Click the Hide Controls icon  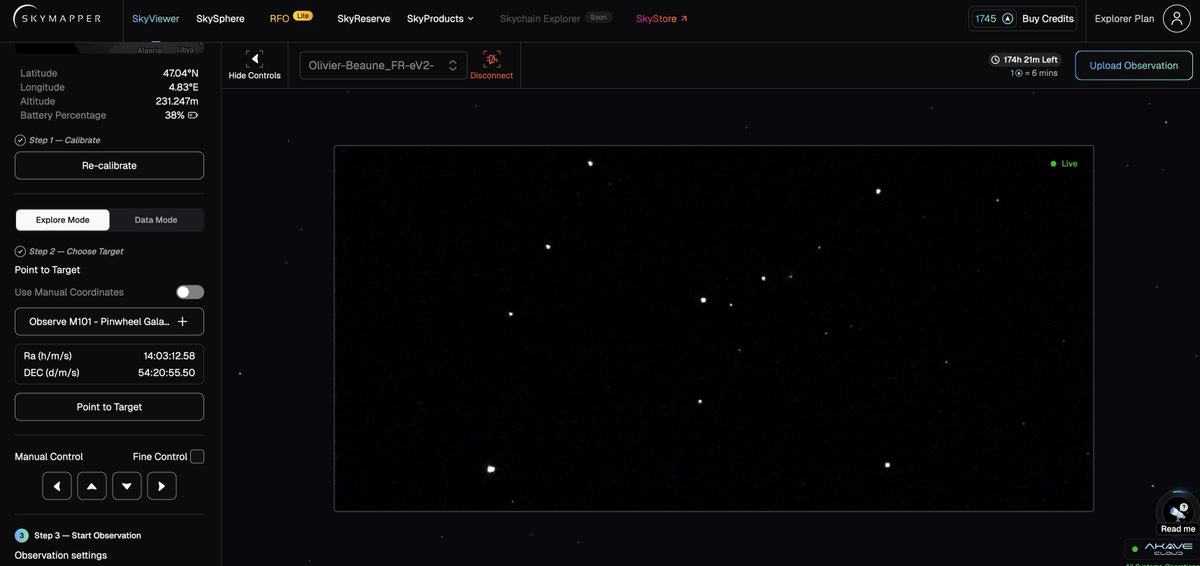254,59
